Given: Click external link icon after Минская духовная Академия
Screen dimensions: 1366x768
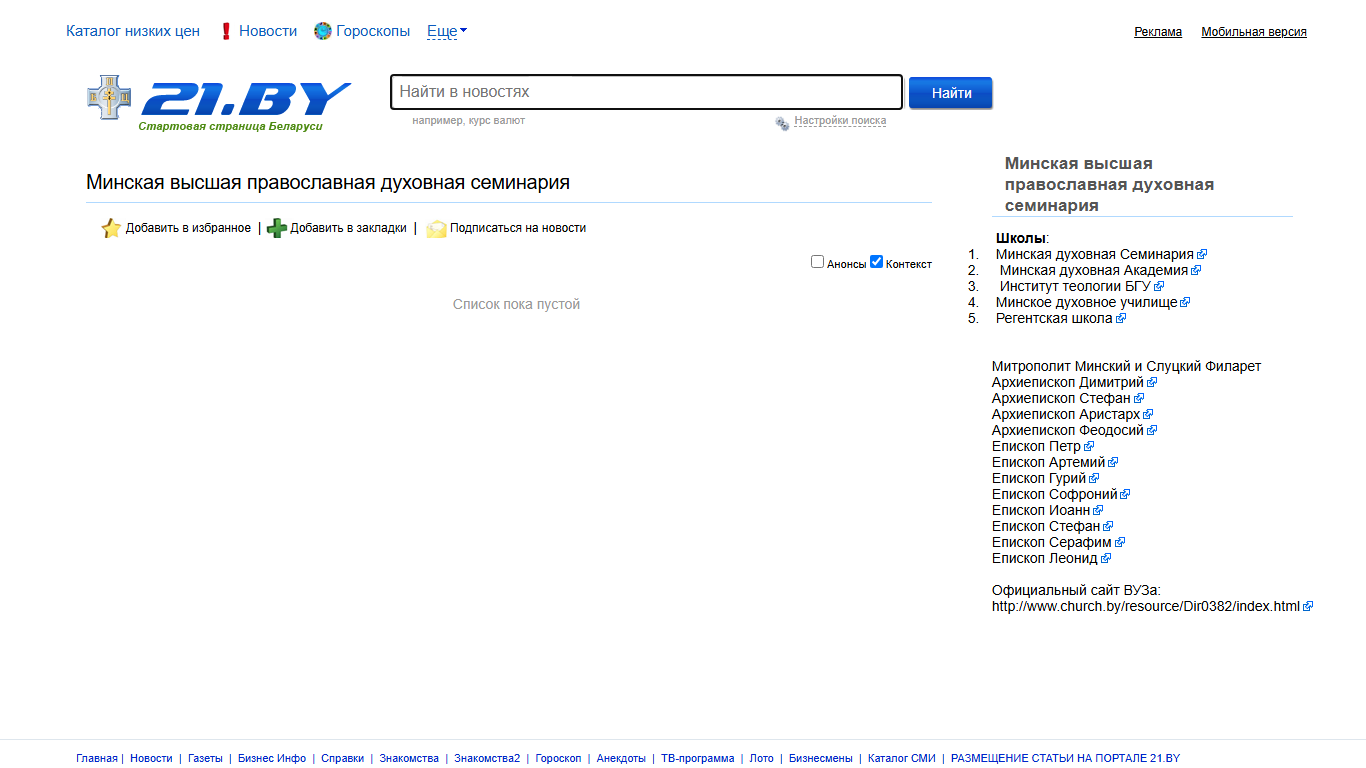Looking at the screenshot, I should (1196, 271).
